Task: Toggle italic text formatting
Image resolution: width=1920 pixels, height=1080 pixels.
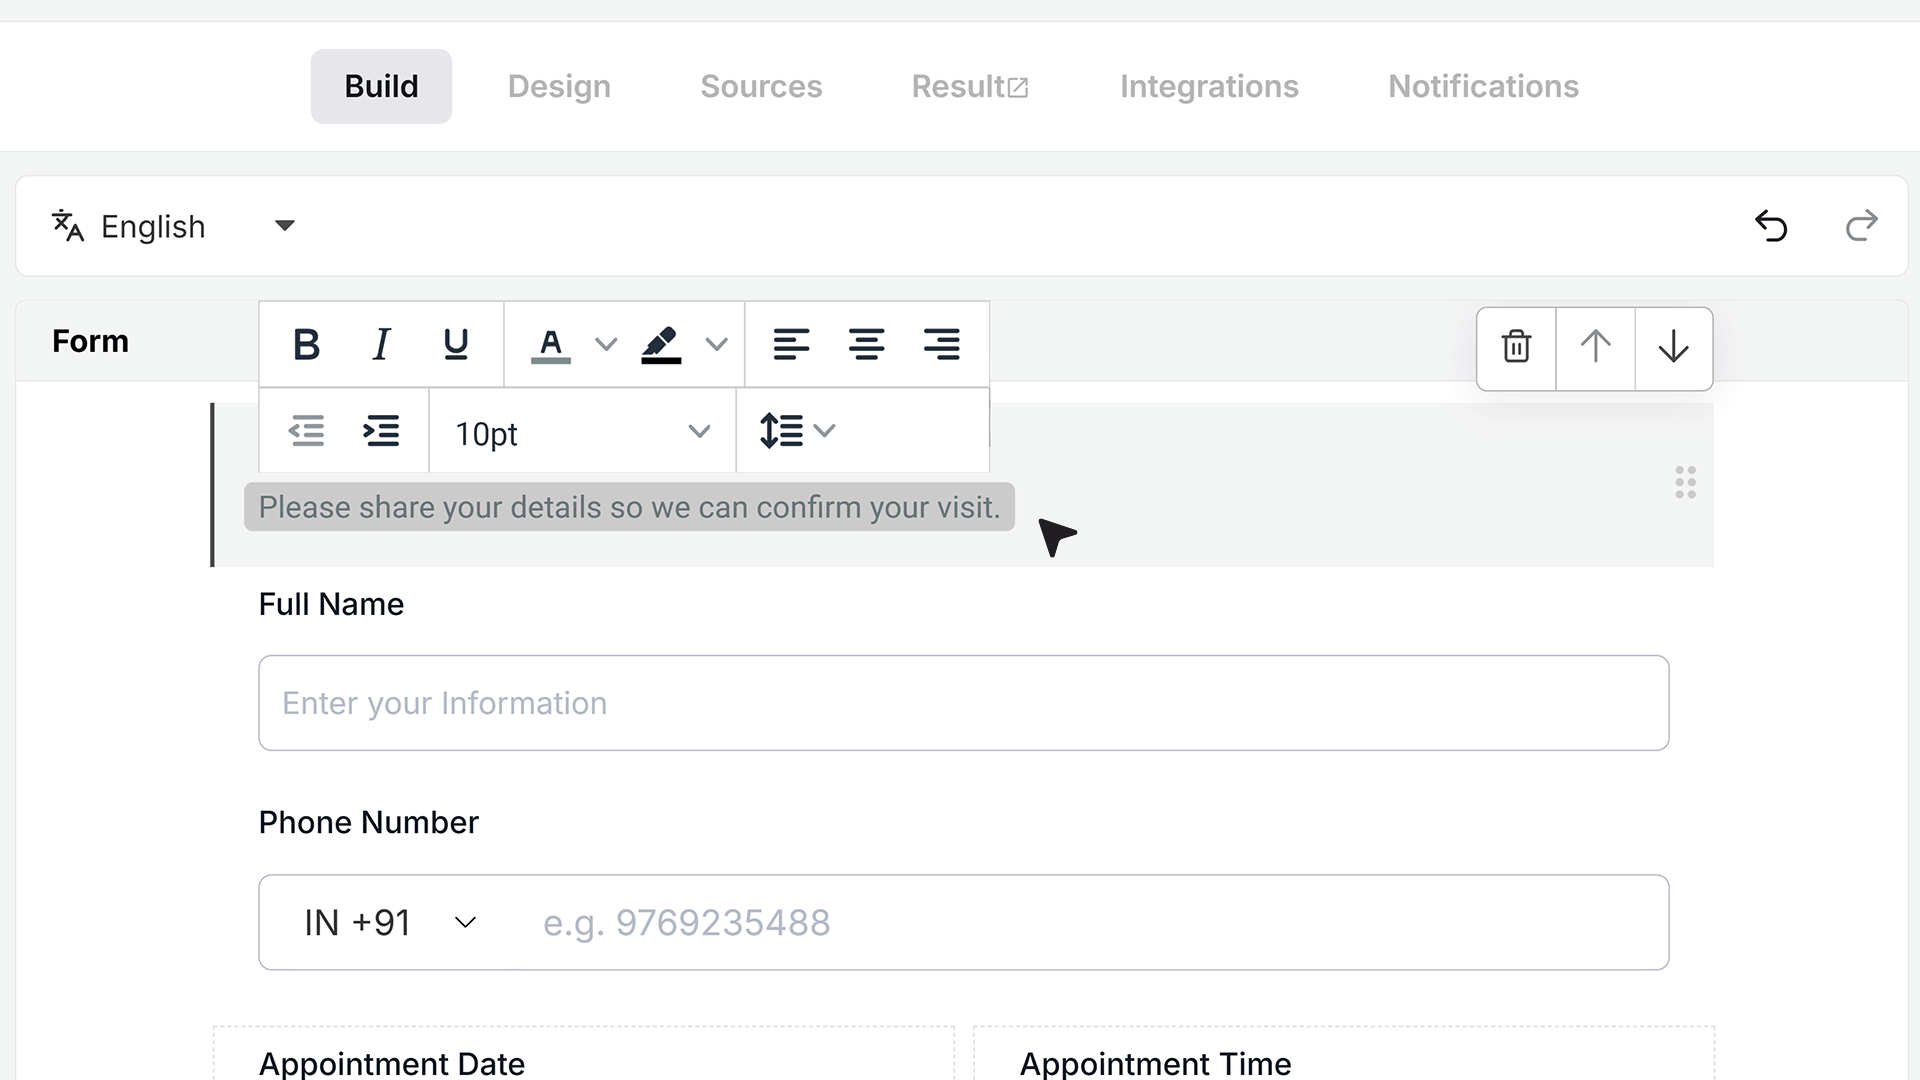Action: click(381, 344)
